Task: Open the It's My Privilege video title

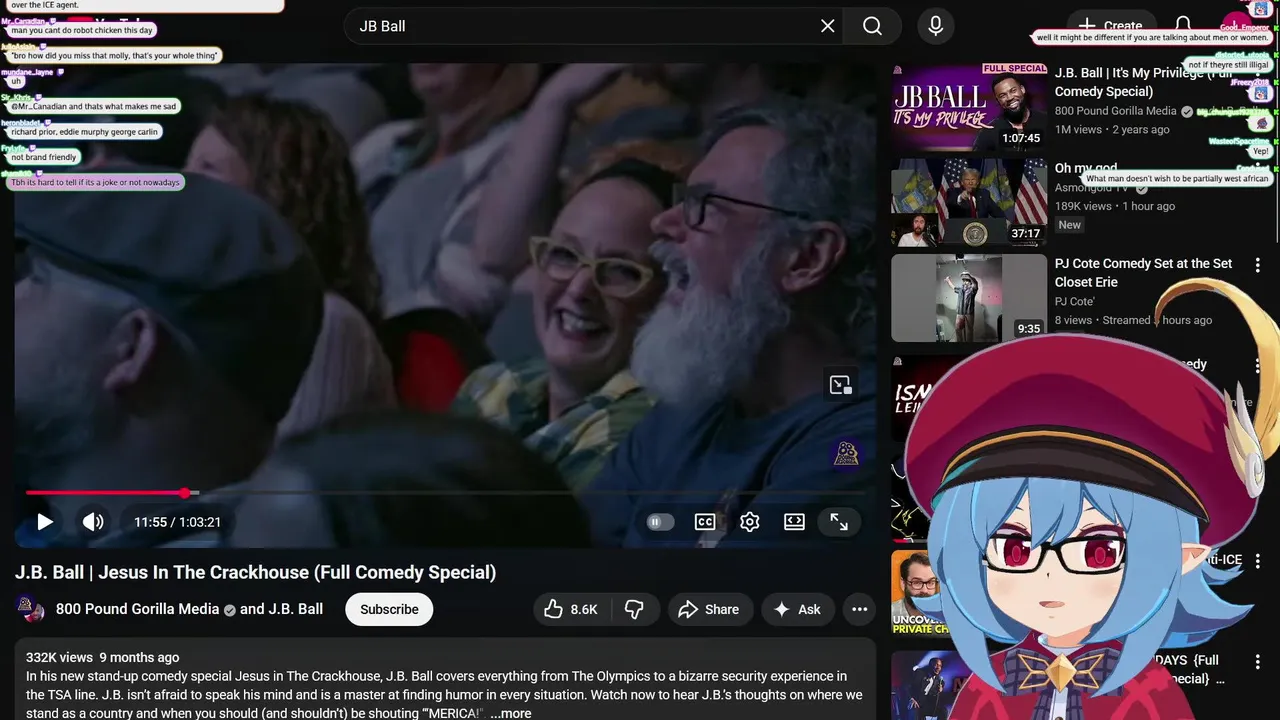Action: [1143, 82]
